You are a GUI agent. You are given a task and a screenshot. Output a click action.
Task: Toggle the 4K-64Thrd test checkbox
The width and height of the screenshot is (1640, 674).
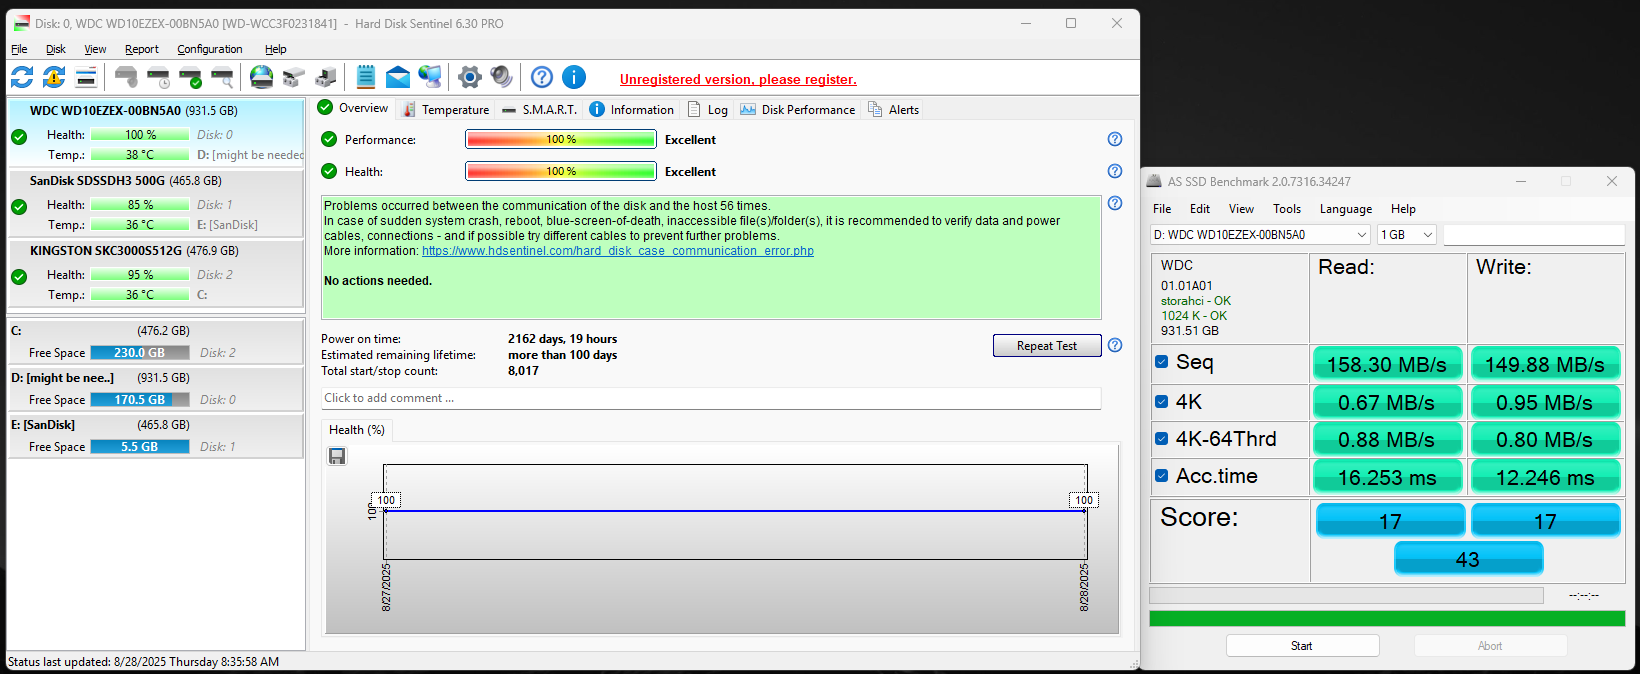click(1161, 438)
